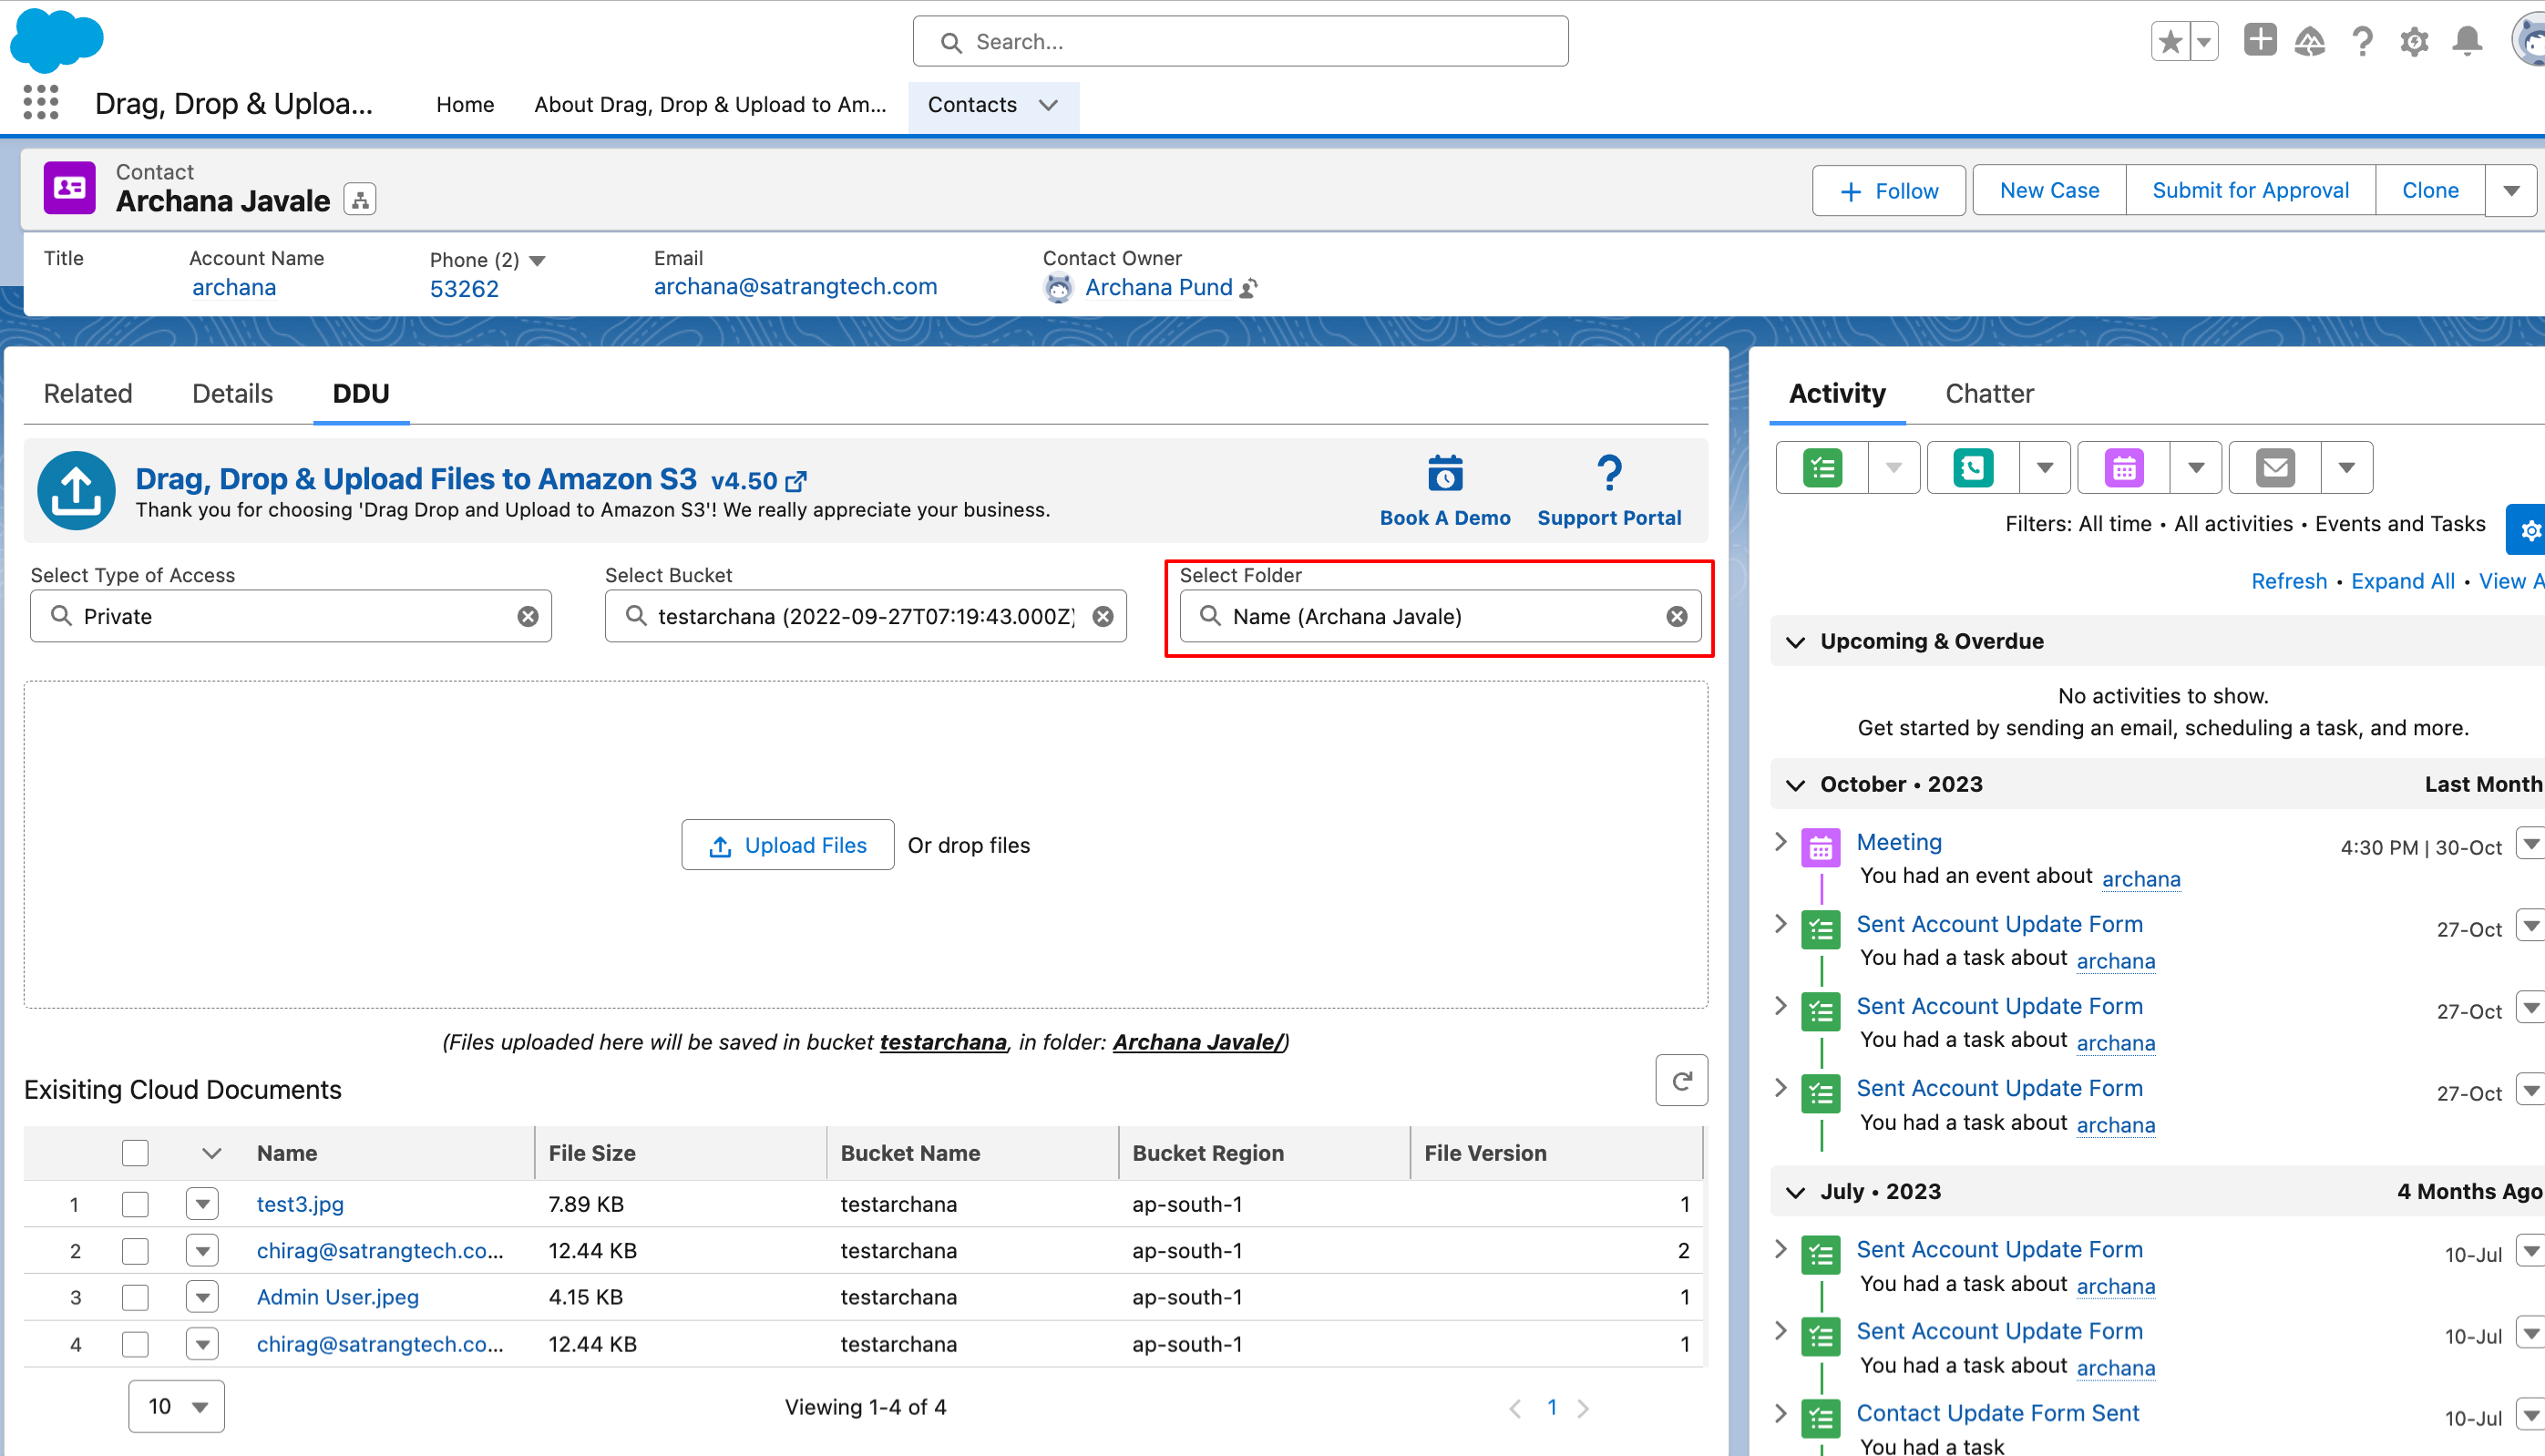Image resolution: width=2545 pixels, height=1456 pixels.
Task: Click the New Task icon in Activity
Action: tap(1822, 468)
